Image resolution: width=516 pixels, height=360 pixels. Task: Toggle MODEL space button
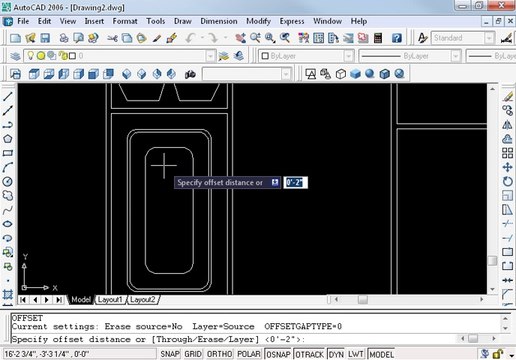(381, 354)
